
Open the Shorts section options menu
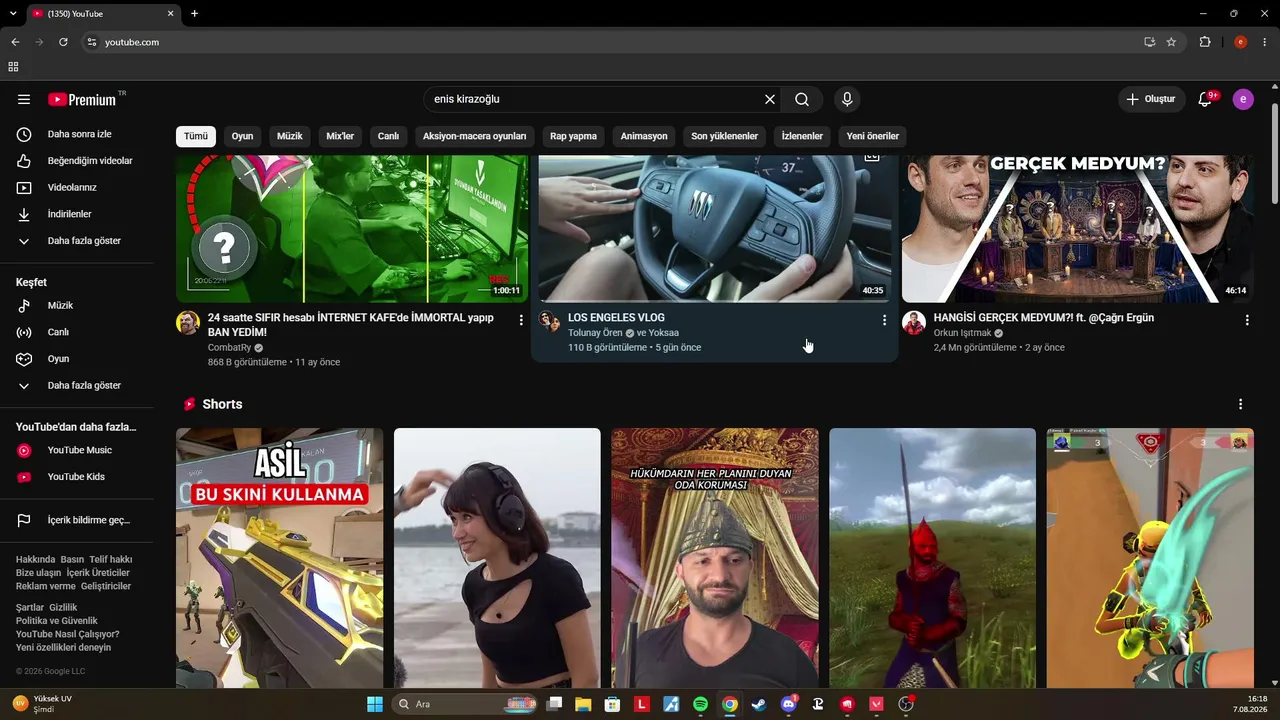click(1241, 404)
